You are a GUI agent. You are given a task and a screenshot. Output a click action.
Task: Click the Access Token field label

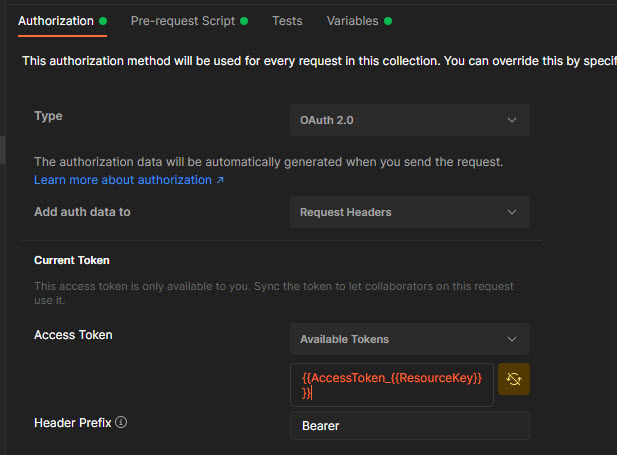pos(73,335)
